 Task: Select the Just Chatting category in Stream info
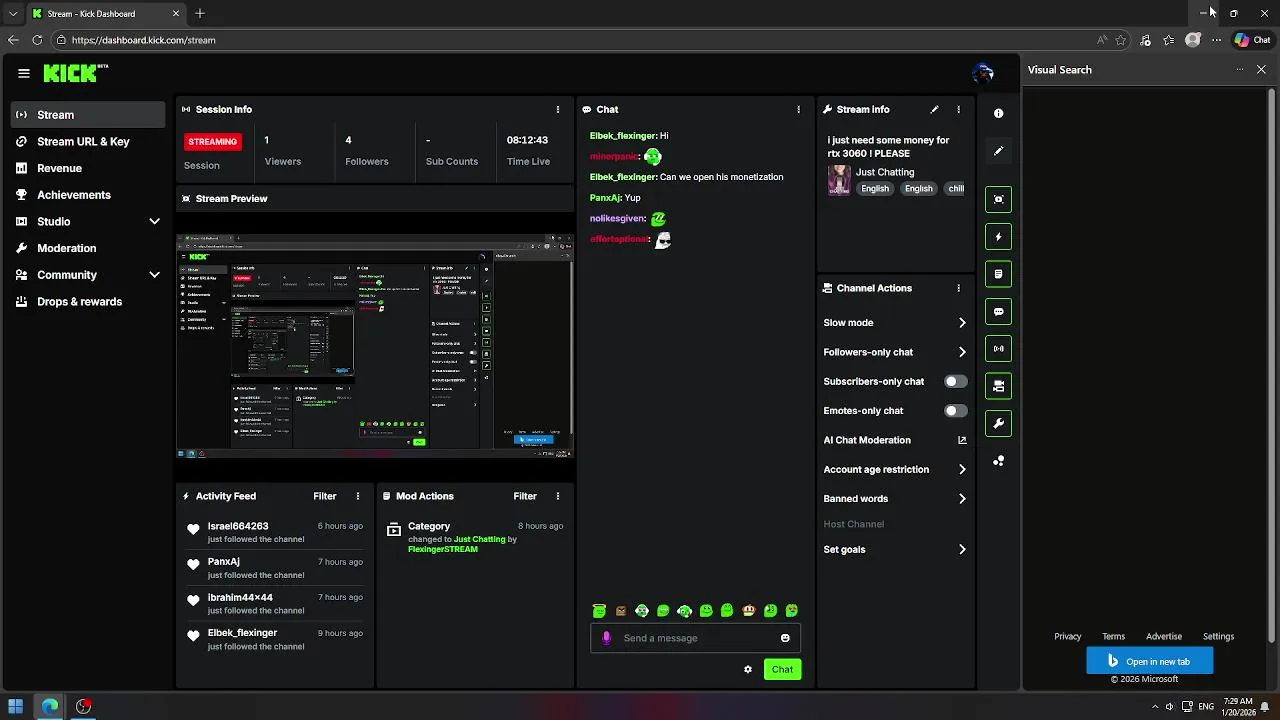coord(885,172)
